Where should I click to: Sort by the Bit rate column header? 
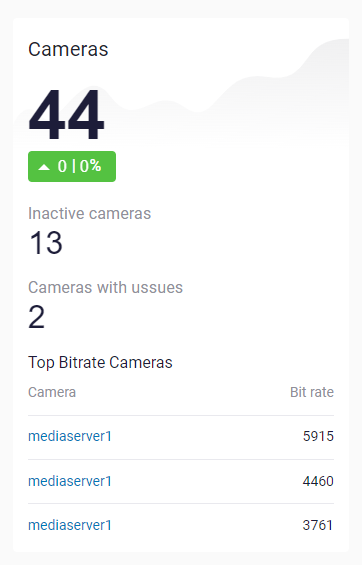pyautogui.click(x=312, y=392)
